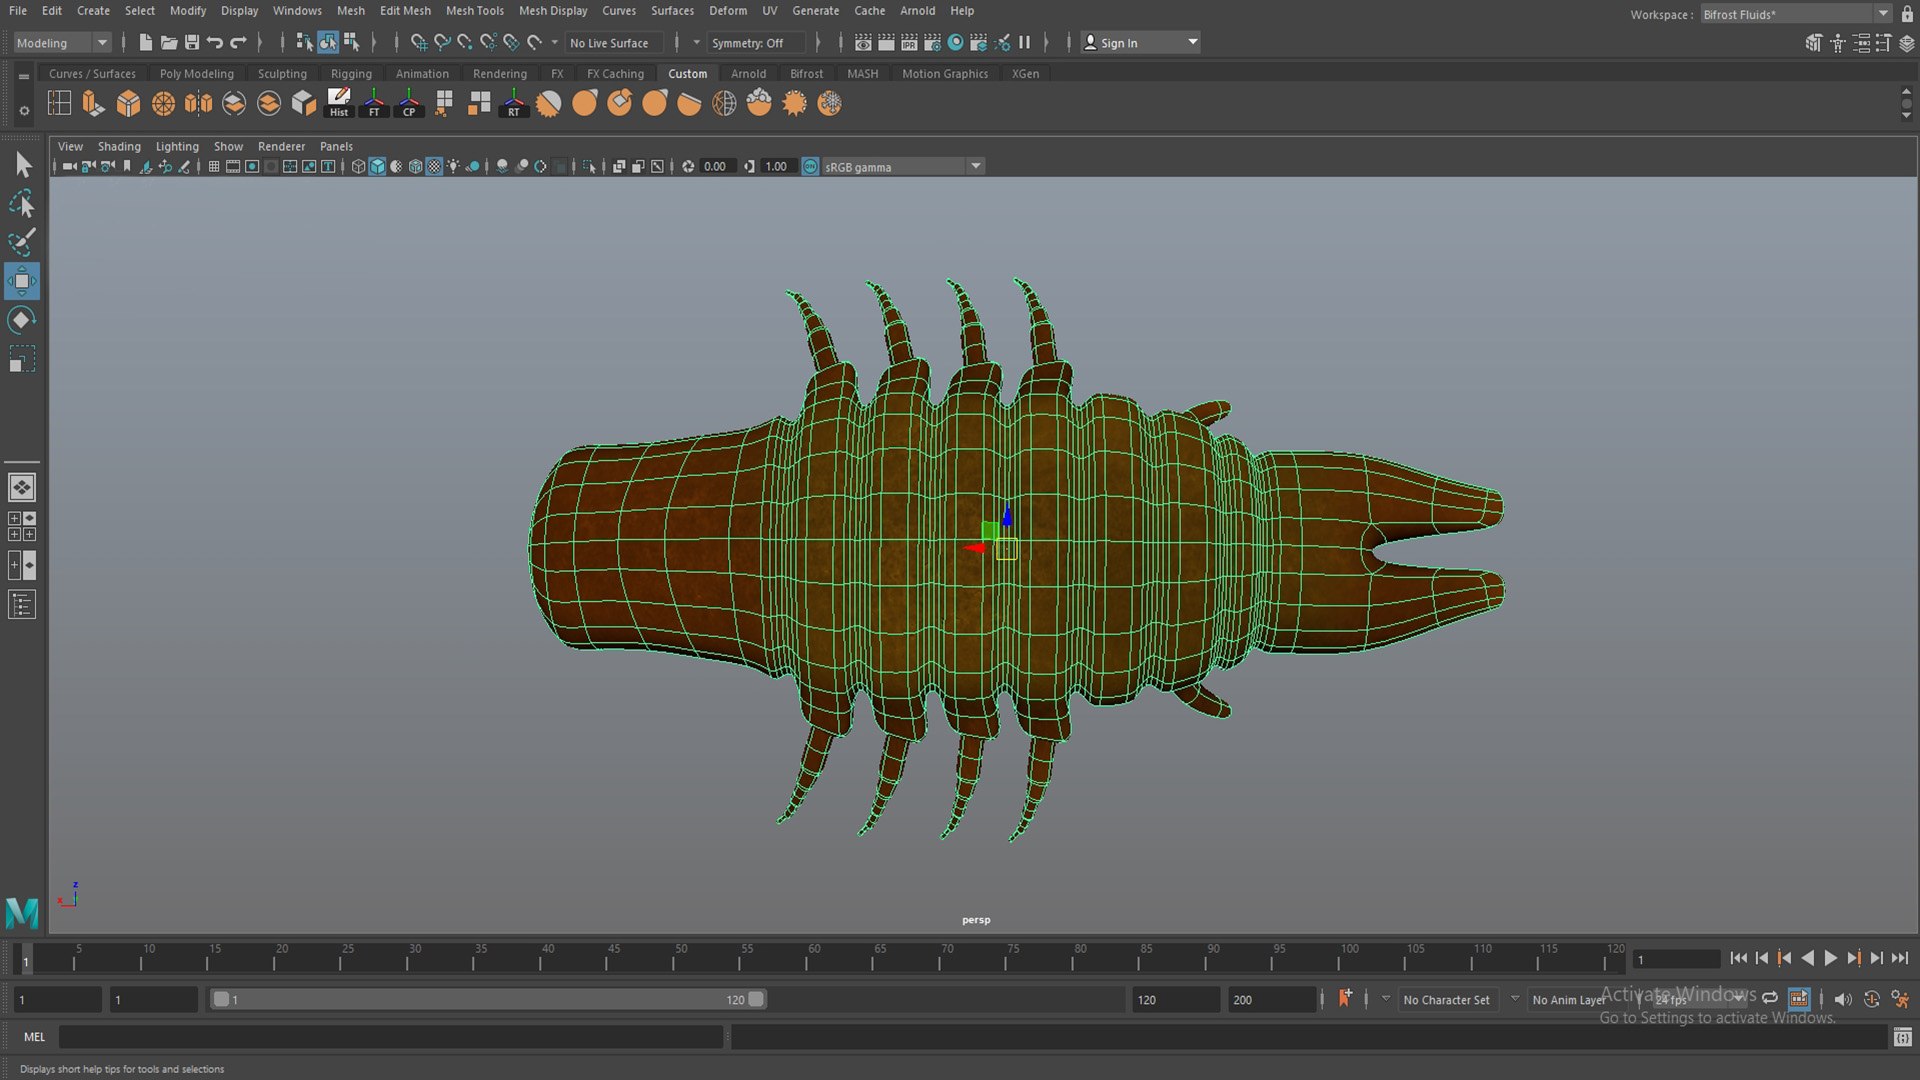Start an IPR render from the status line
The width and height of the screenshot is (1920, 1080).
(909, 42)
